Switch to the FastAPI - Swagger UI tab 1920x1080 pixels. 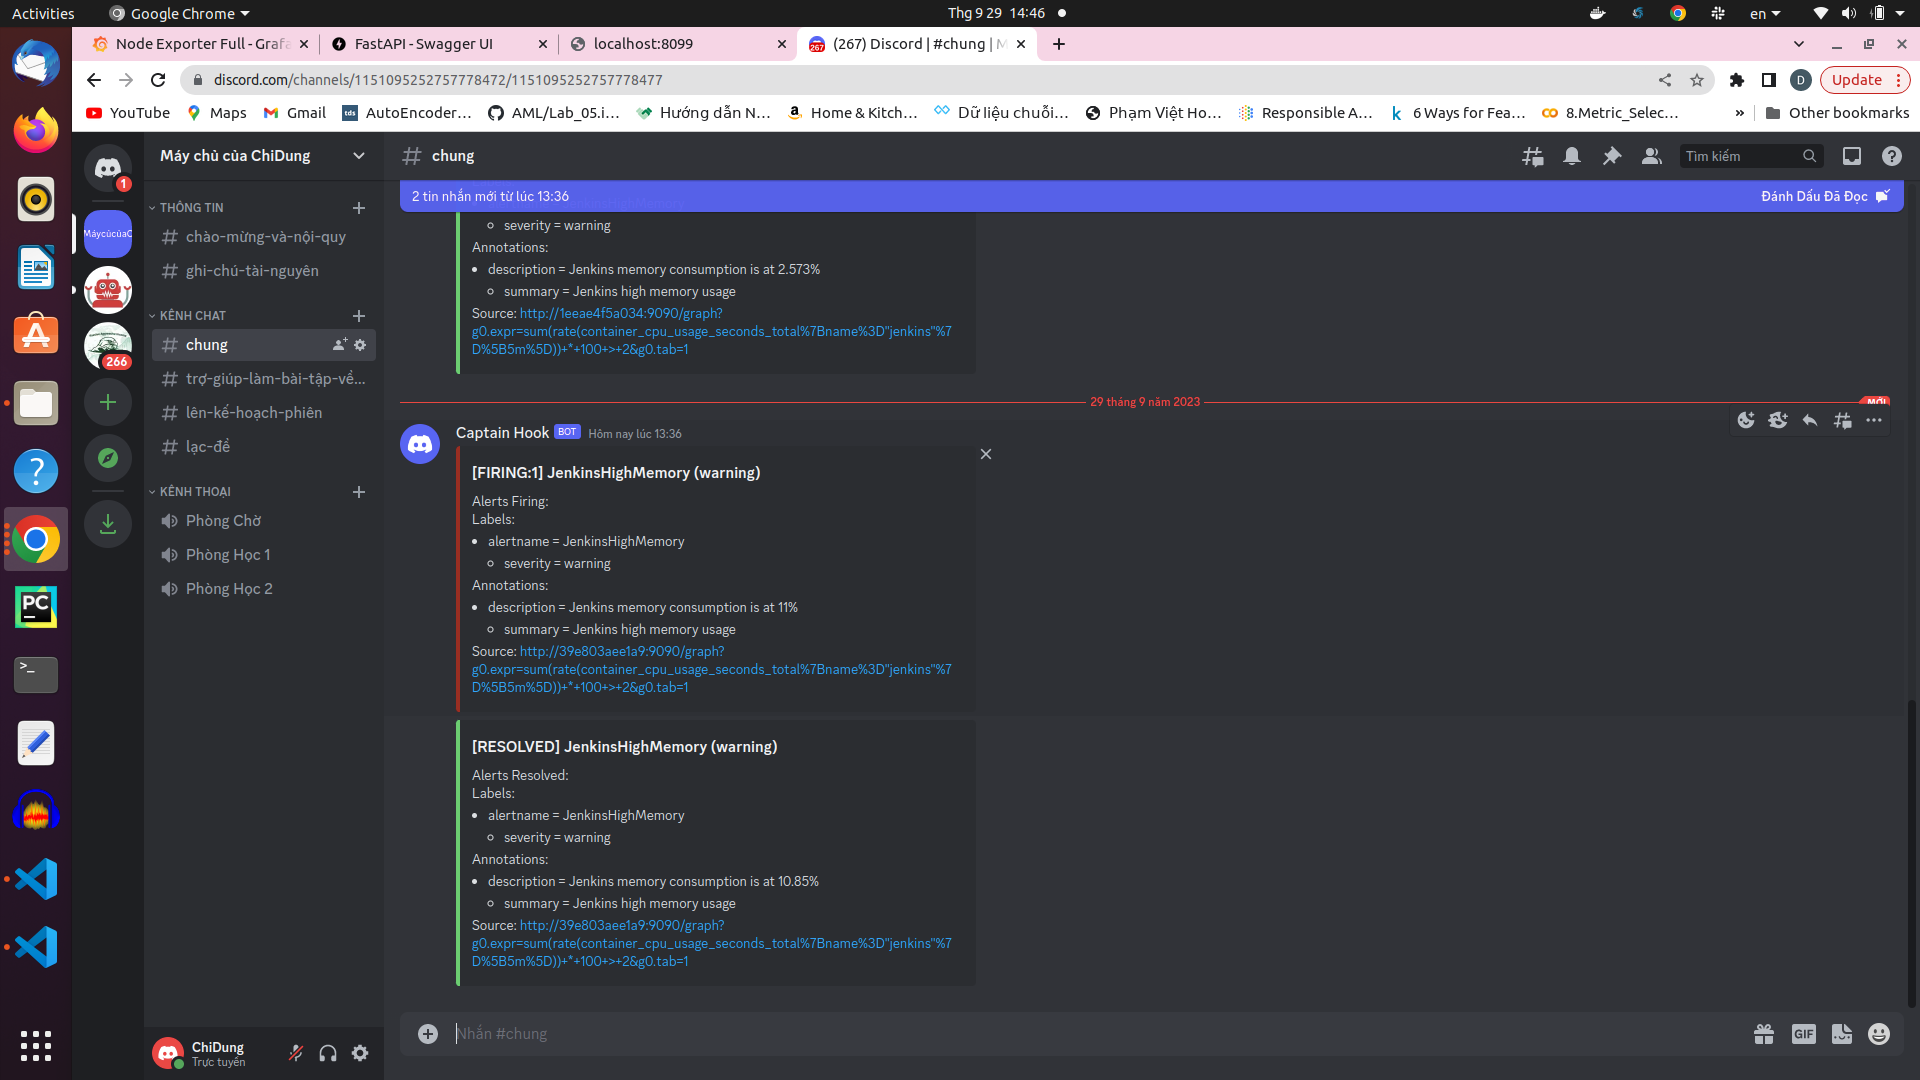tap(423, 44)
